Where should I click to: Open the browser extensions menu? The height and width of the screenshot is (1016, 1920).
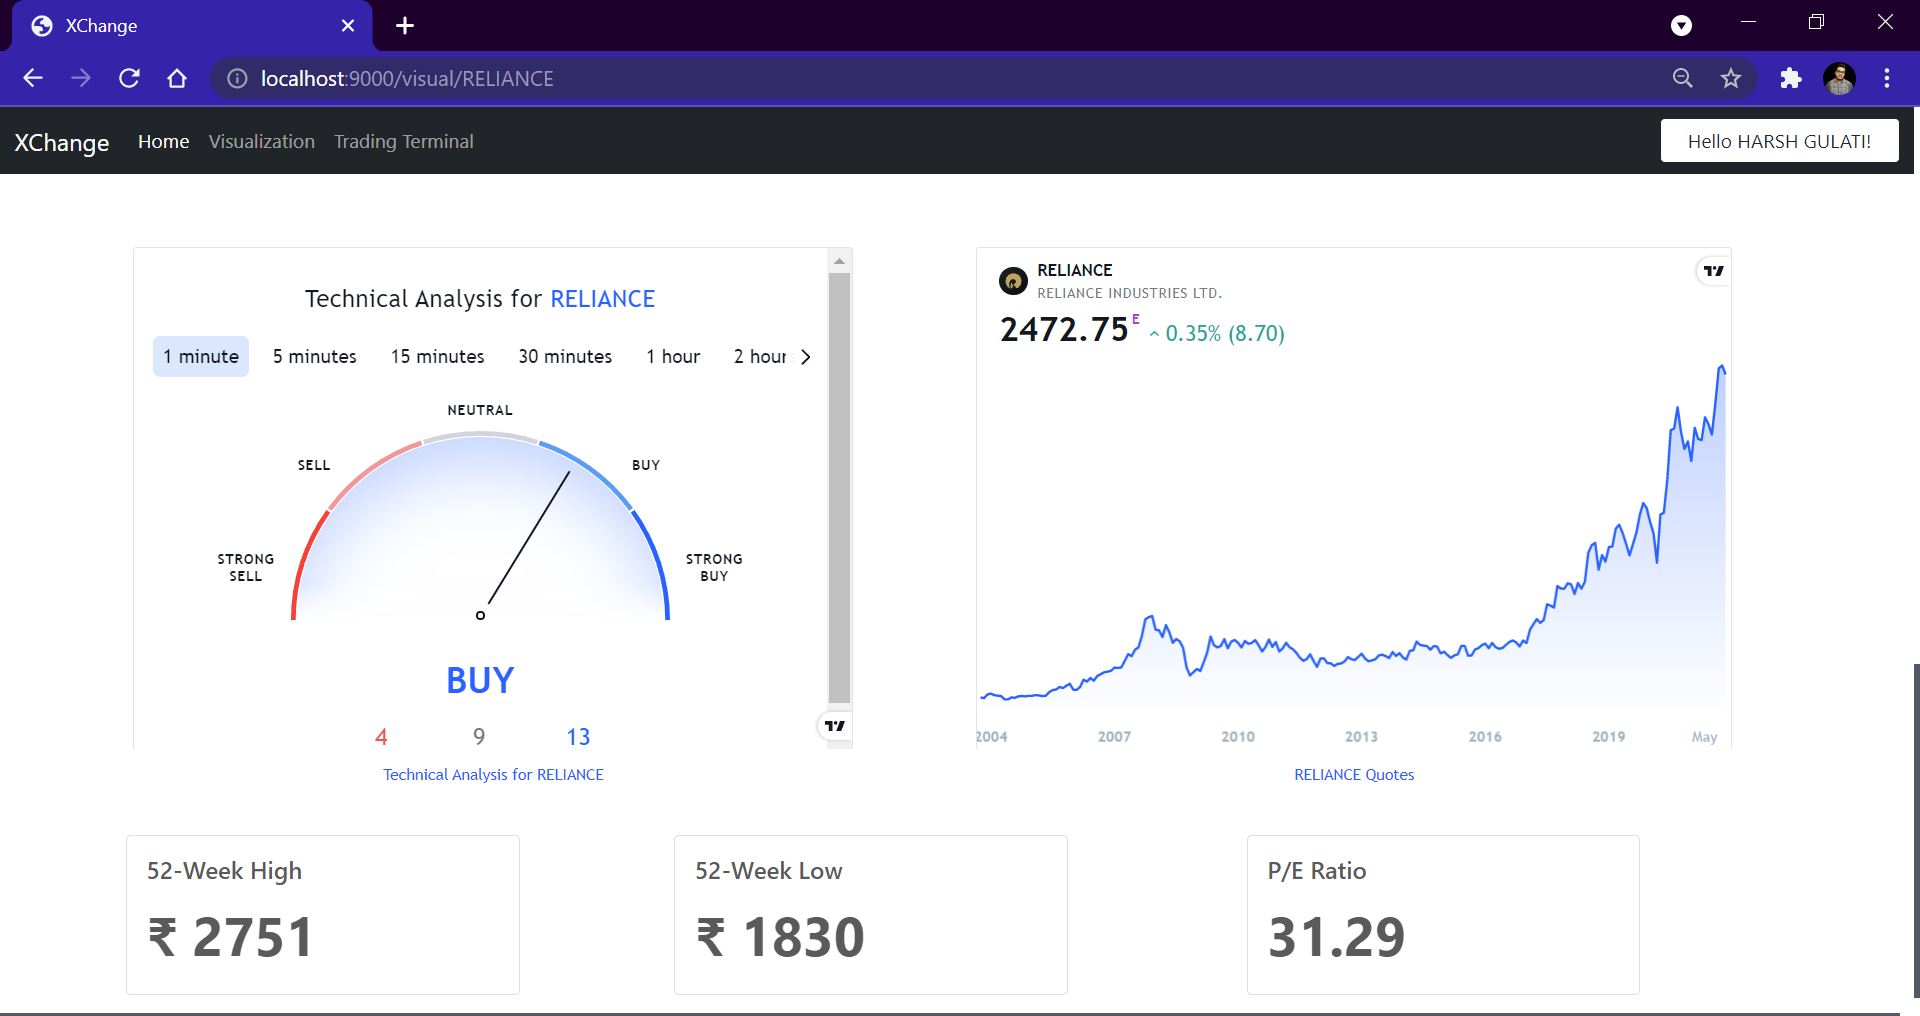[x=1790, y=78]
